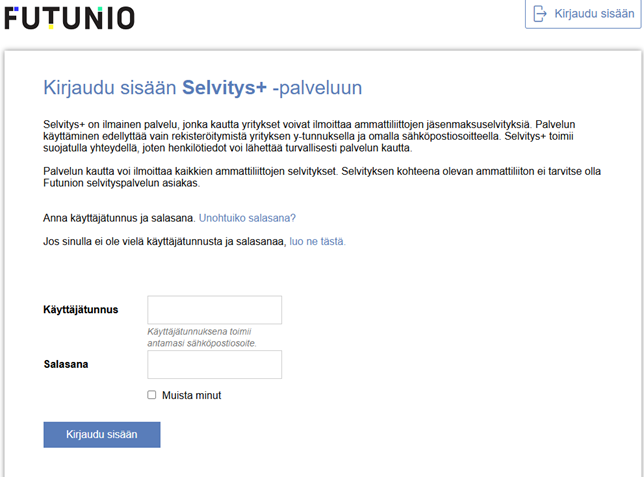Follow the 'luo ne tästä' link
The width and height of the screenshot is (644, 477).
tap(317, 241)
